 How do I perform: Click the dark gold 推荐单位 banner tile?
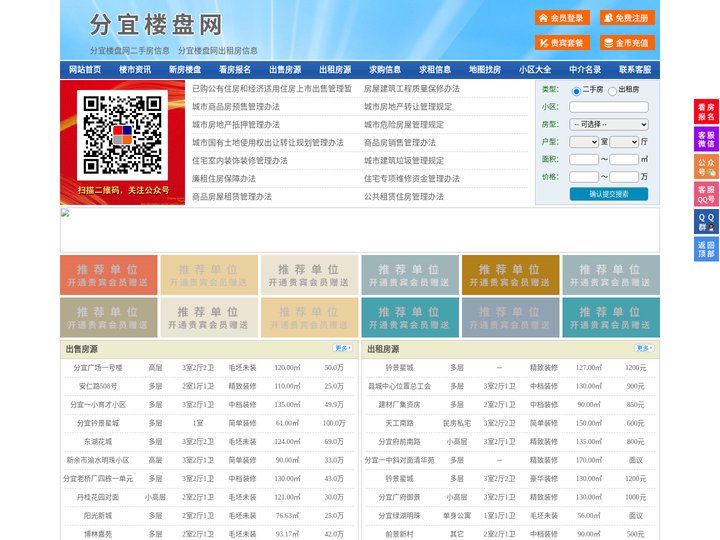(511, 275)
